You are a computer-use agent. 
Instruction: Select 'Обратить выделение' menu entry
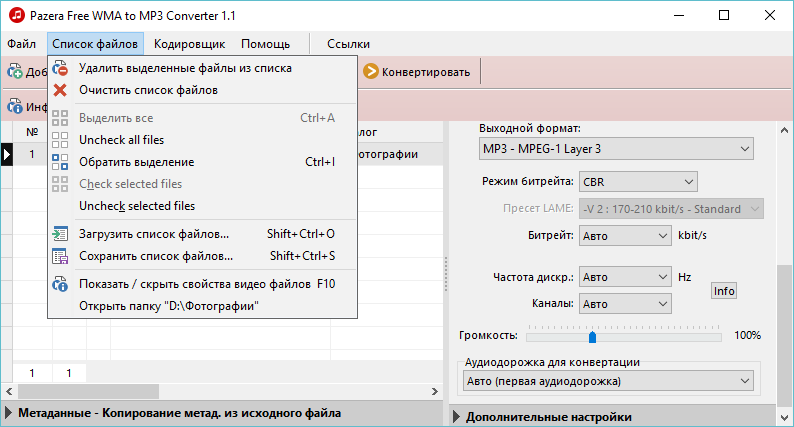(203, 162)
